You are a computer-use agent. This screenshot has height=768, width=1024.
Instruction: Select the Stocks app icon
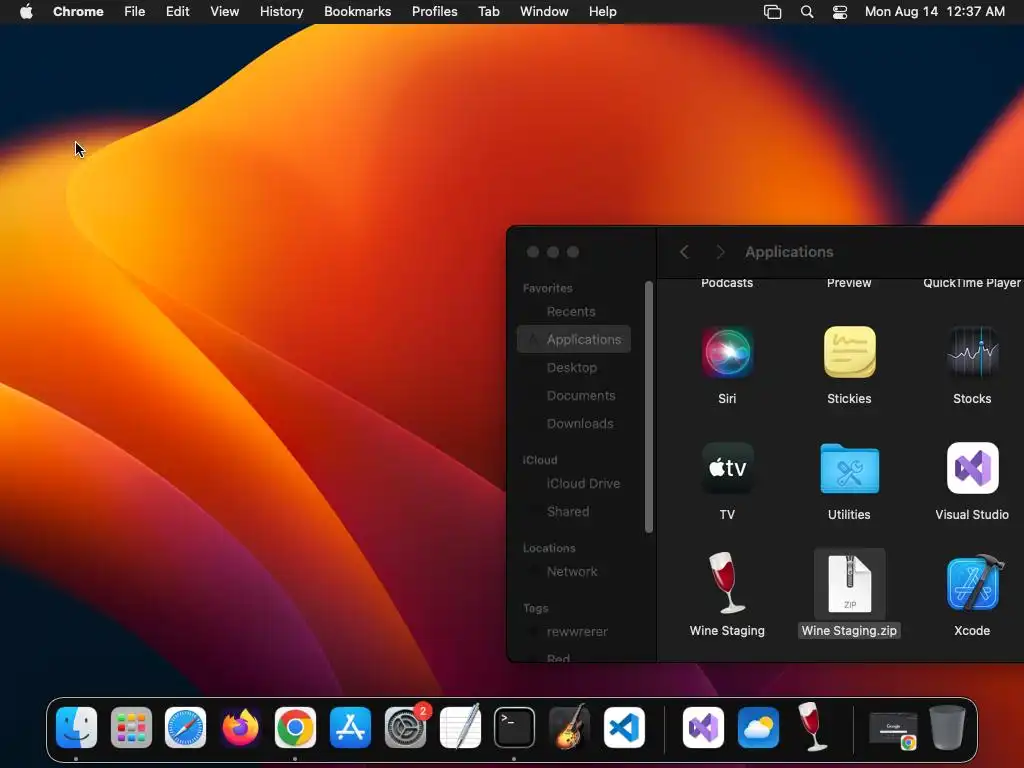point(972,353)
